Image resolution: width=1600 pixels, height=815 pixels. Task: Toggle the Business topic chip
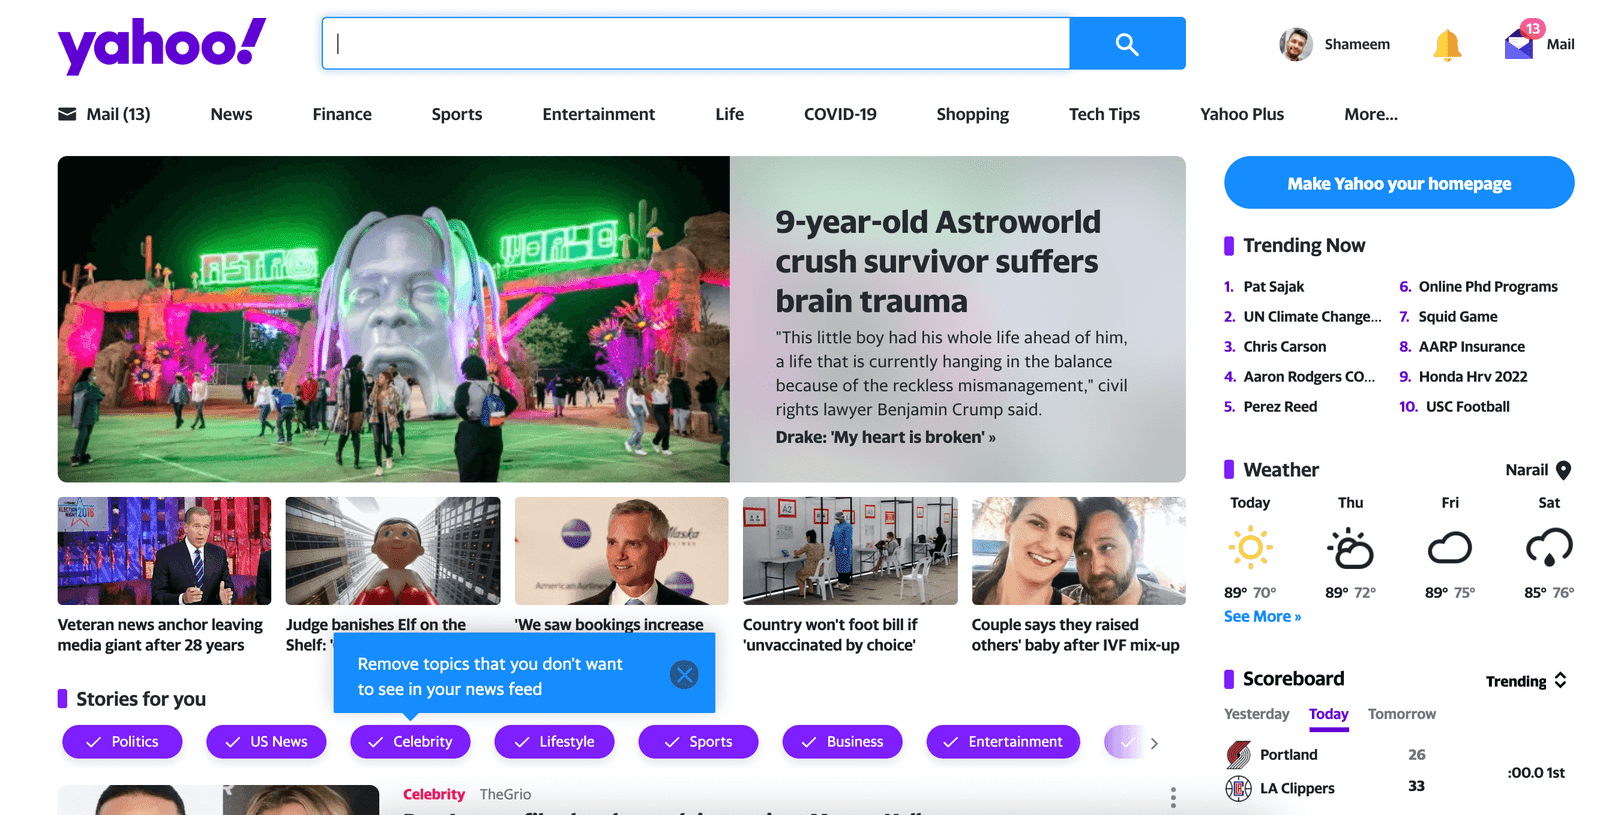(842, 742)
